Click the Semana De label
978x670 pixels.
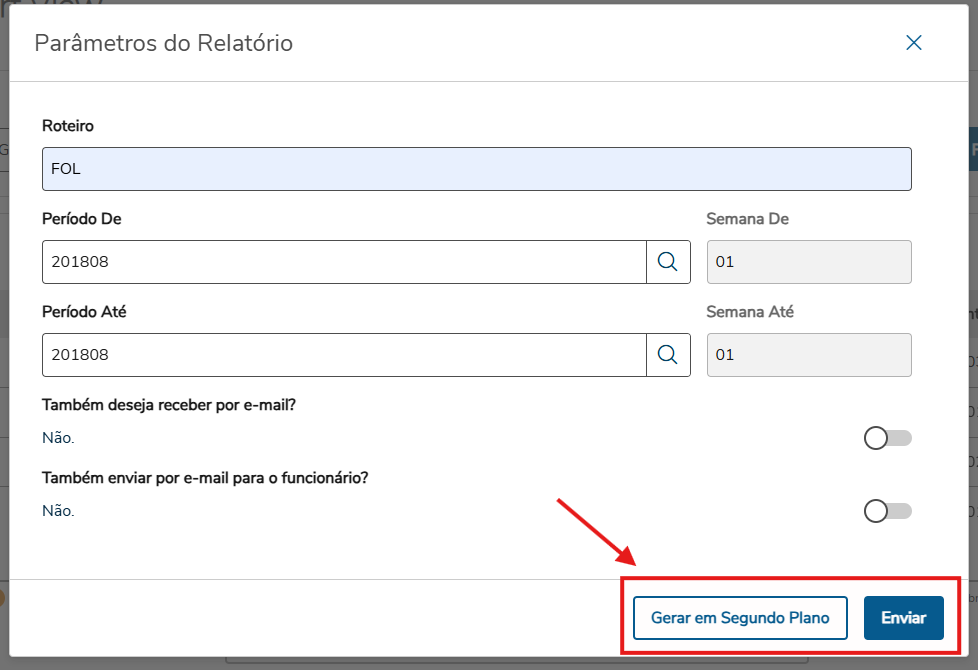pos(747,219)
